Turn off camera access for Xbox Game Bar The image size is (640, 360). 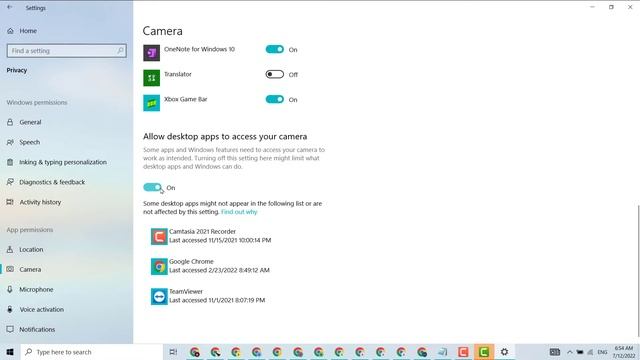(x=275, y=99)
